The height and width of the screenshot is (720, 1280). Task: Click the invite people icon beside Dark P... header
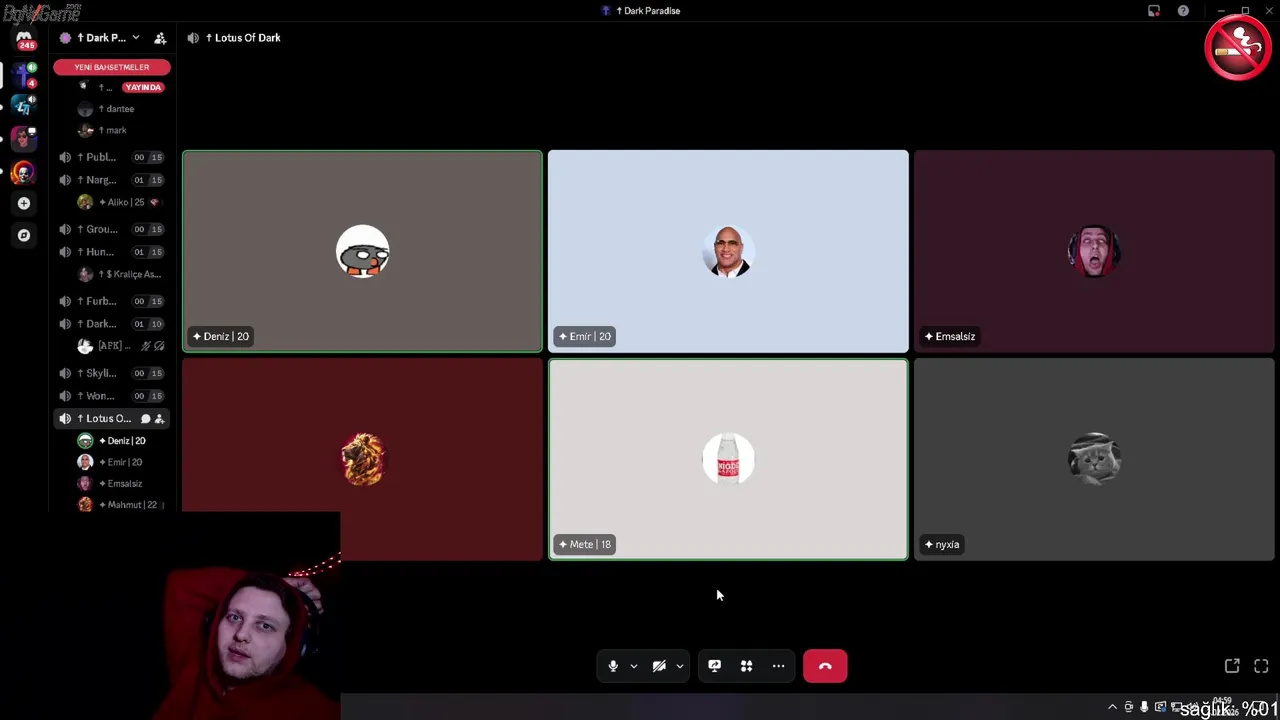(160, 38)
